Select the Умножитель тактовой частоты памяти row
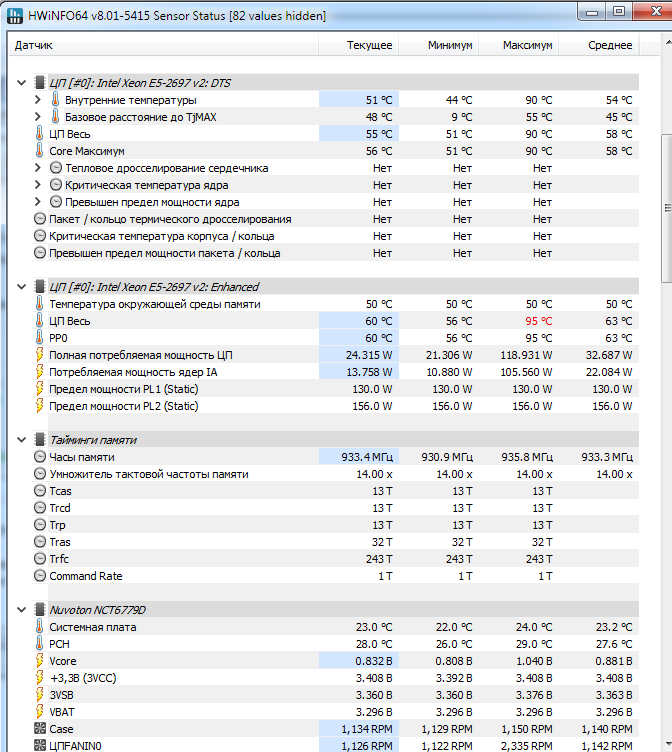 click(335, 474)
